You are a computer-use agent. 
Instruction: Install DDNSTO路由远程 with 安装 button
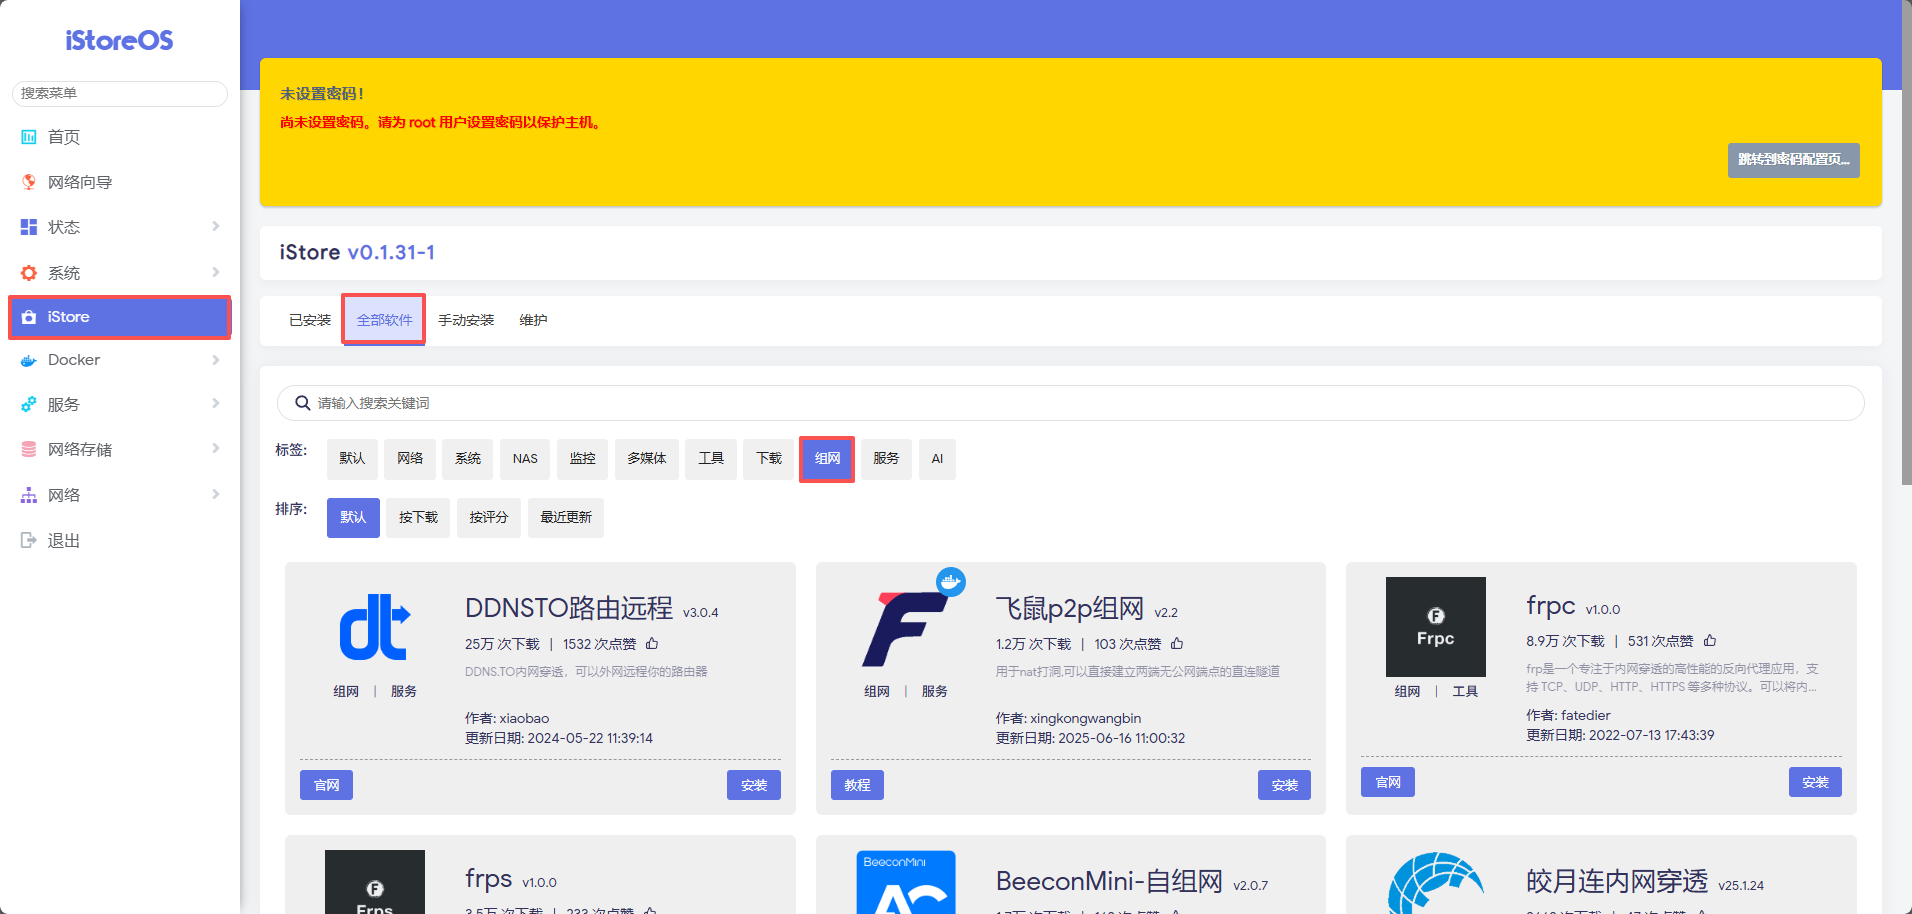(754, 785)
